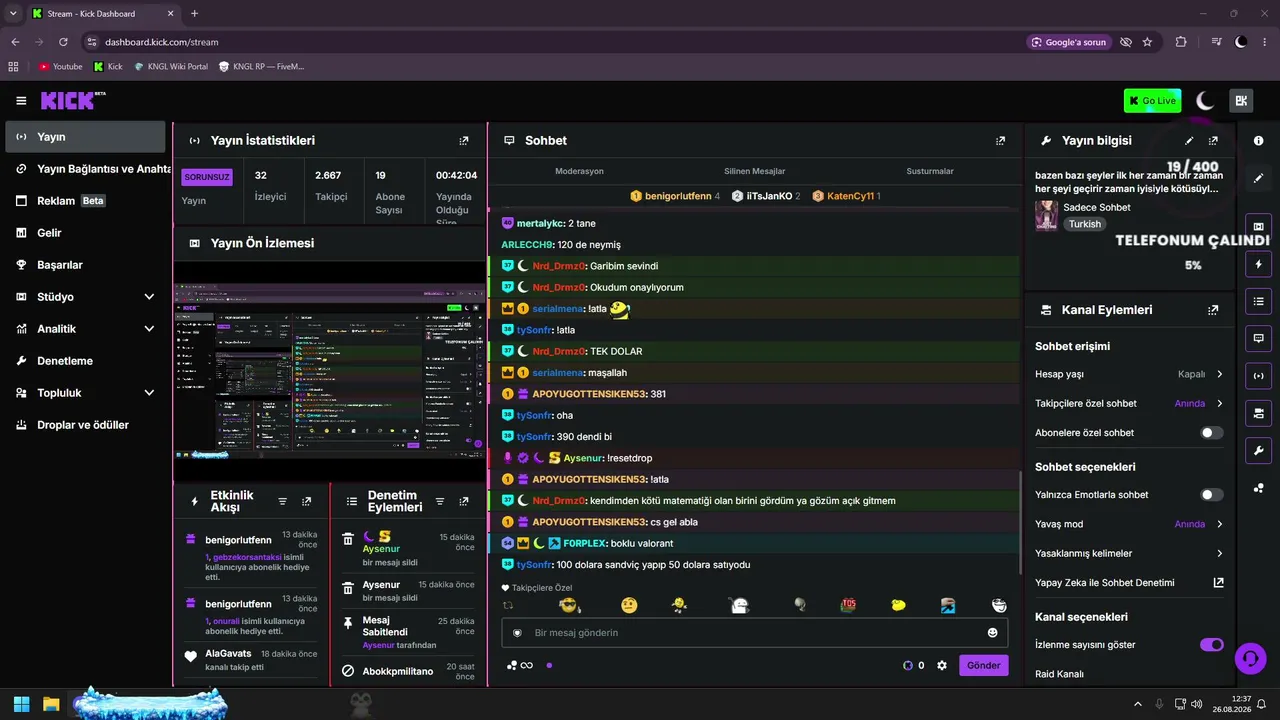Click the wrench icon in right rail

tap(1258, 450)
